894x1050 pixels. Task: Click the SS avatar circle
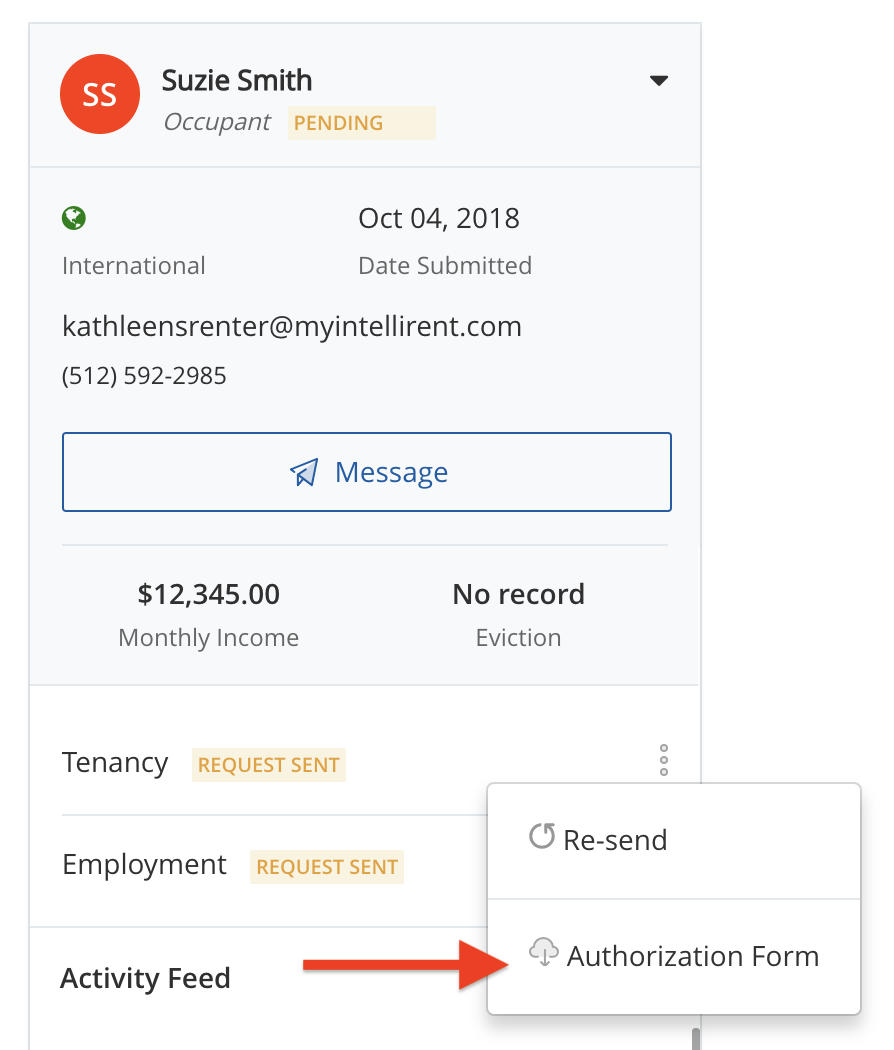[99, 94]
